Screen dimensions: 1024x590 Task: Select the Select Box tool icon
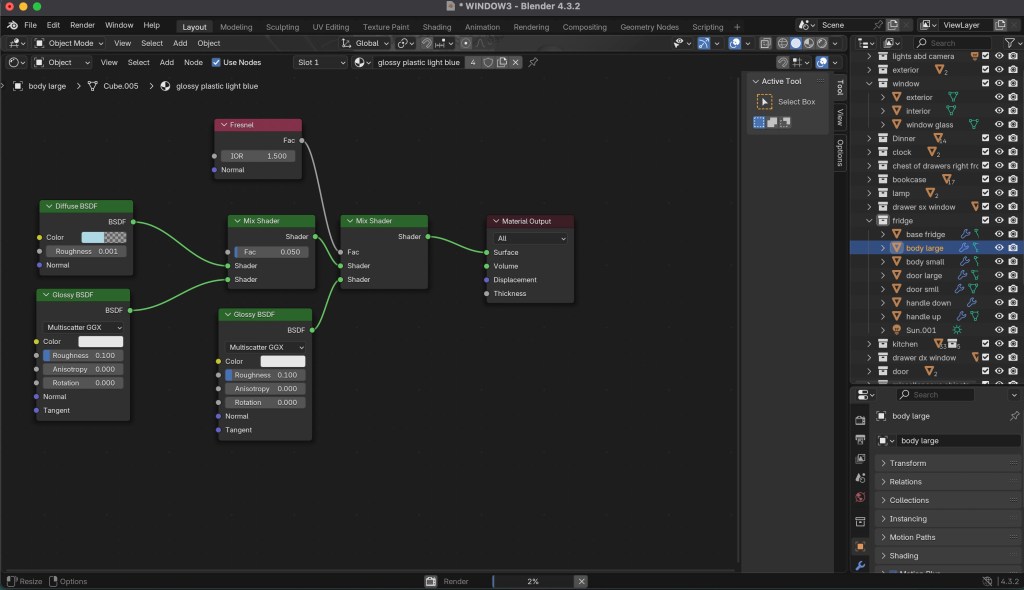765,102
